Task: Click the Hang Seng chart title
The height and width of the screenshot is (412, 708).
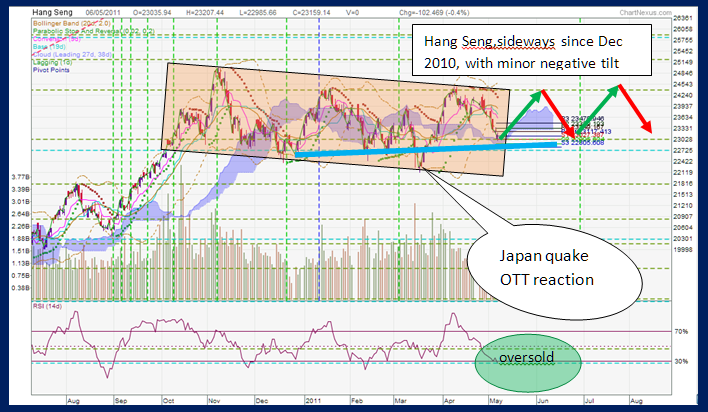Action: click(x=53, y=13)
